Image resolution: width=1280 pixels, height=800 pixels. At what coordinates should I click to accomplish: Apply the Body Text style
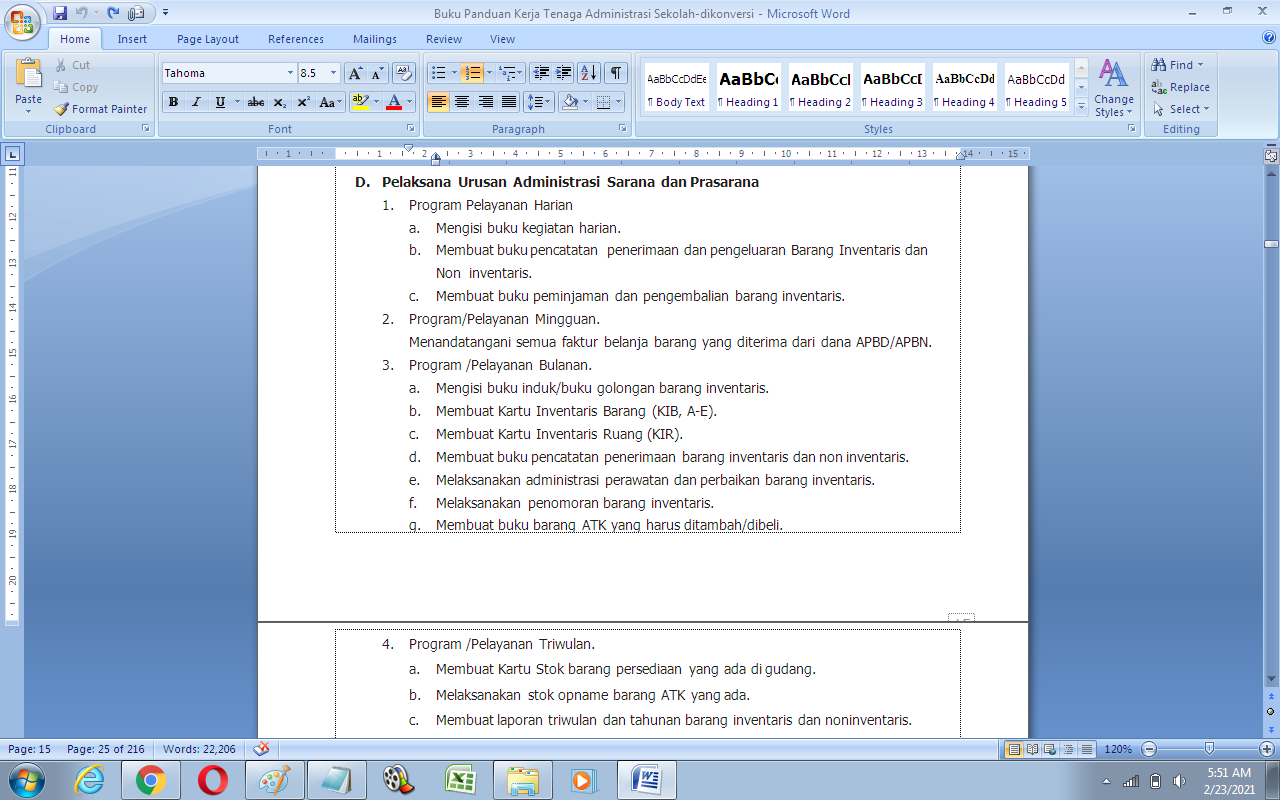point(676,88)
